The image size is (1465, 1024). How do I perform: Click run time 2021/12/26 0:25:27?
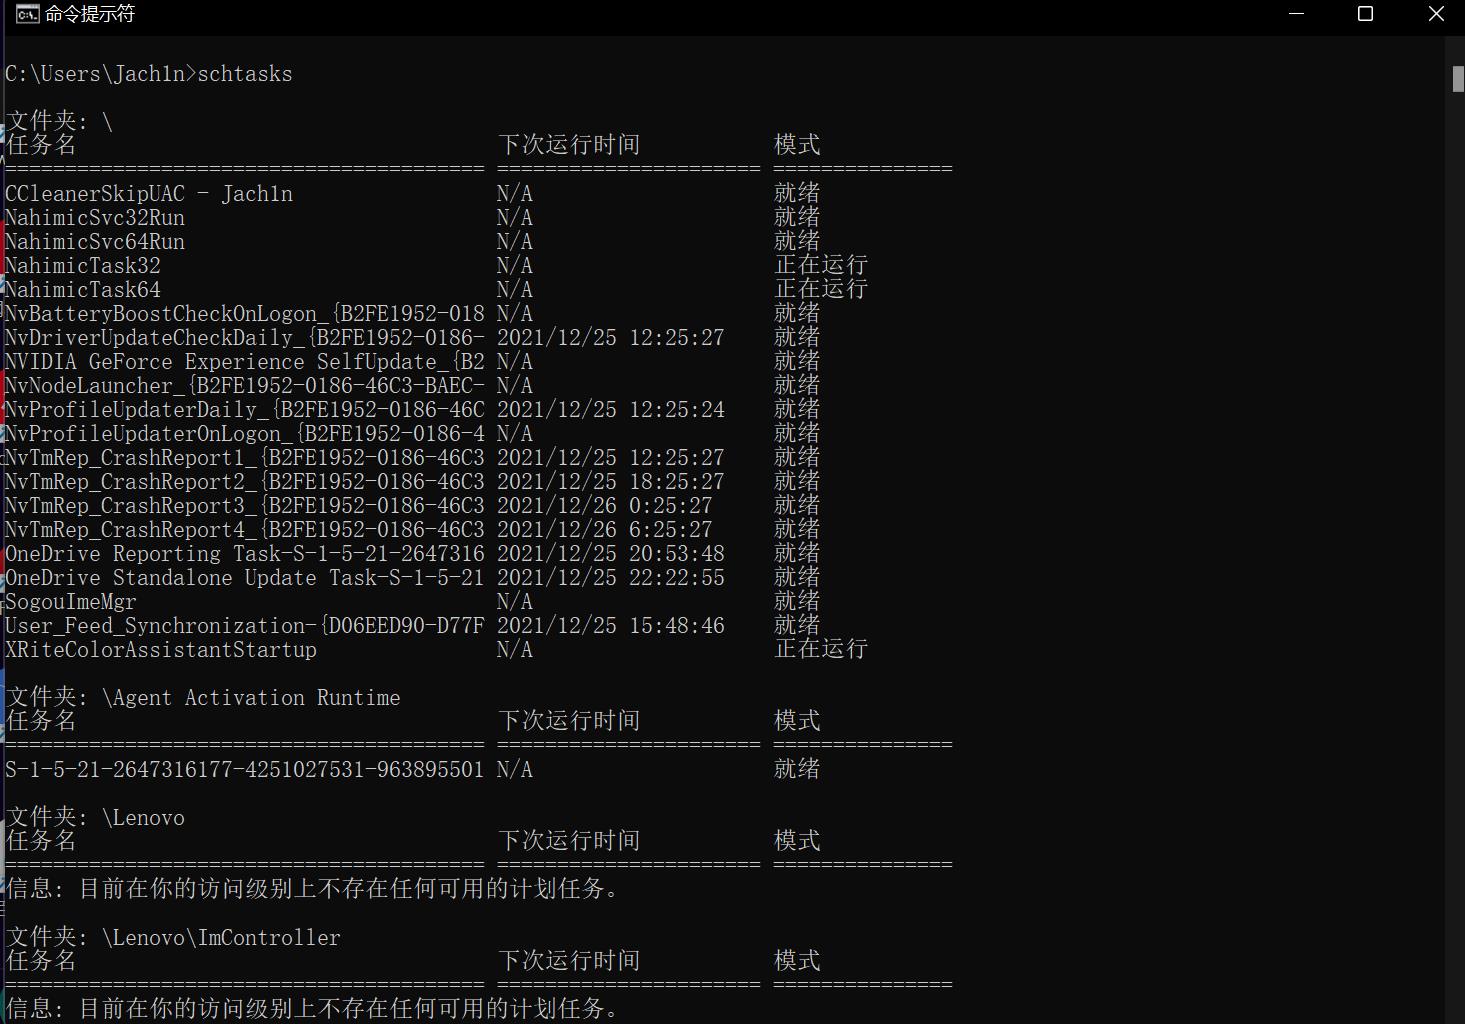605,505
